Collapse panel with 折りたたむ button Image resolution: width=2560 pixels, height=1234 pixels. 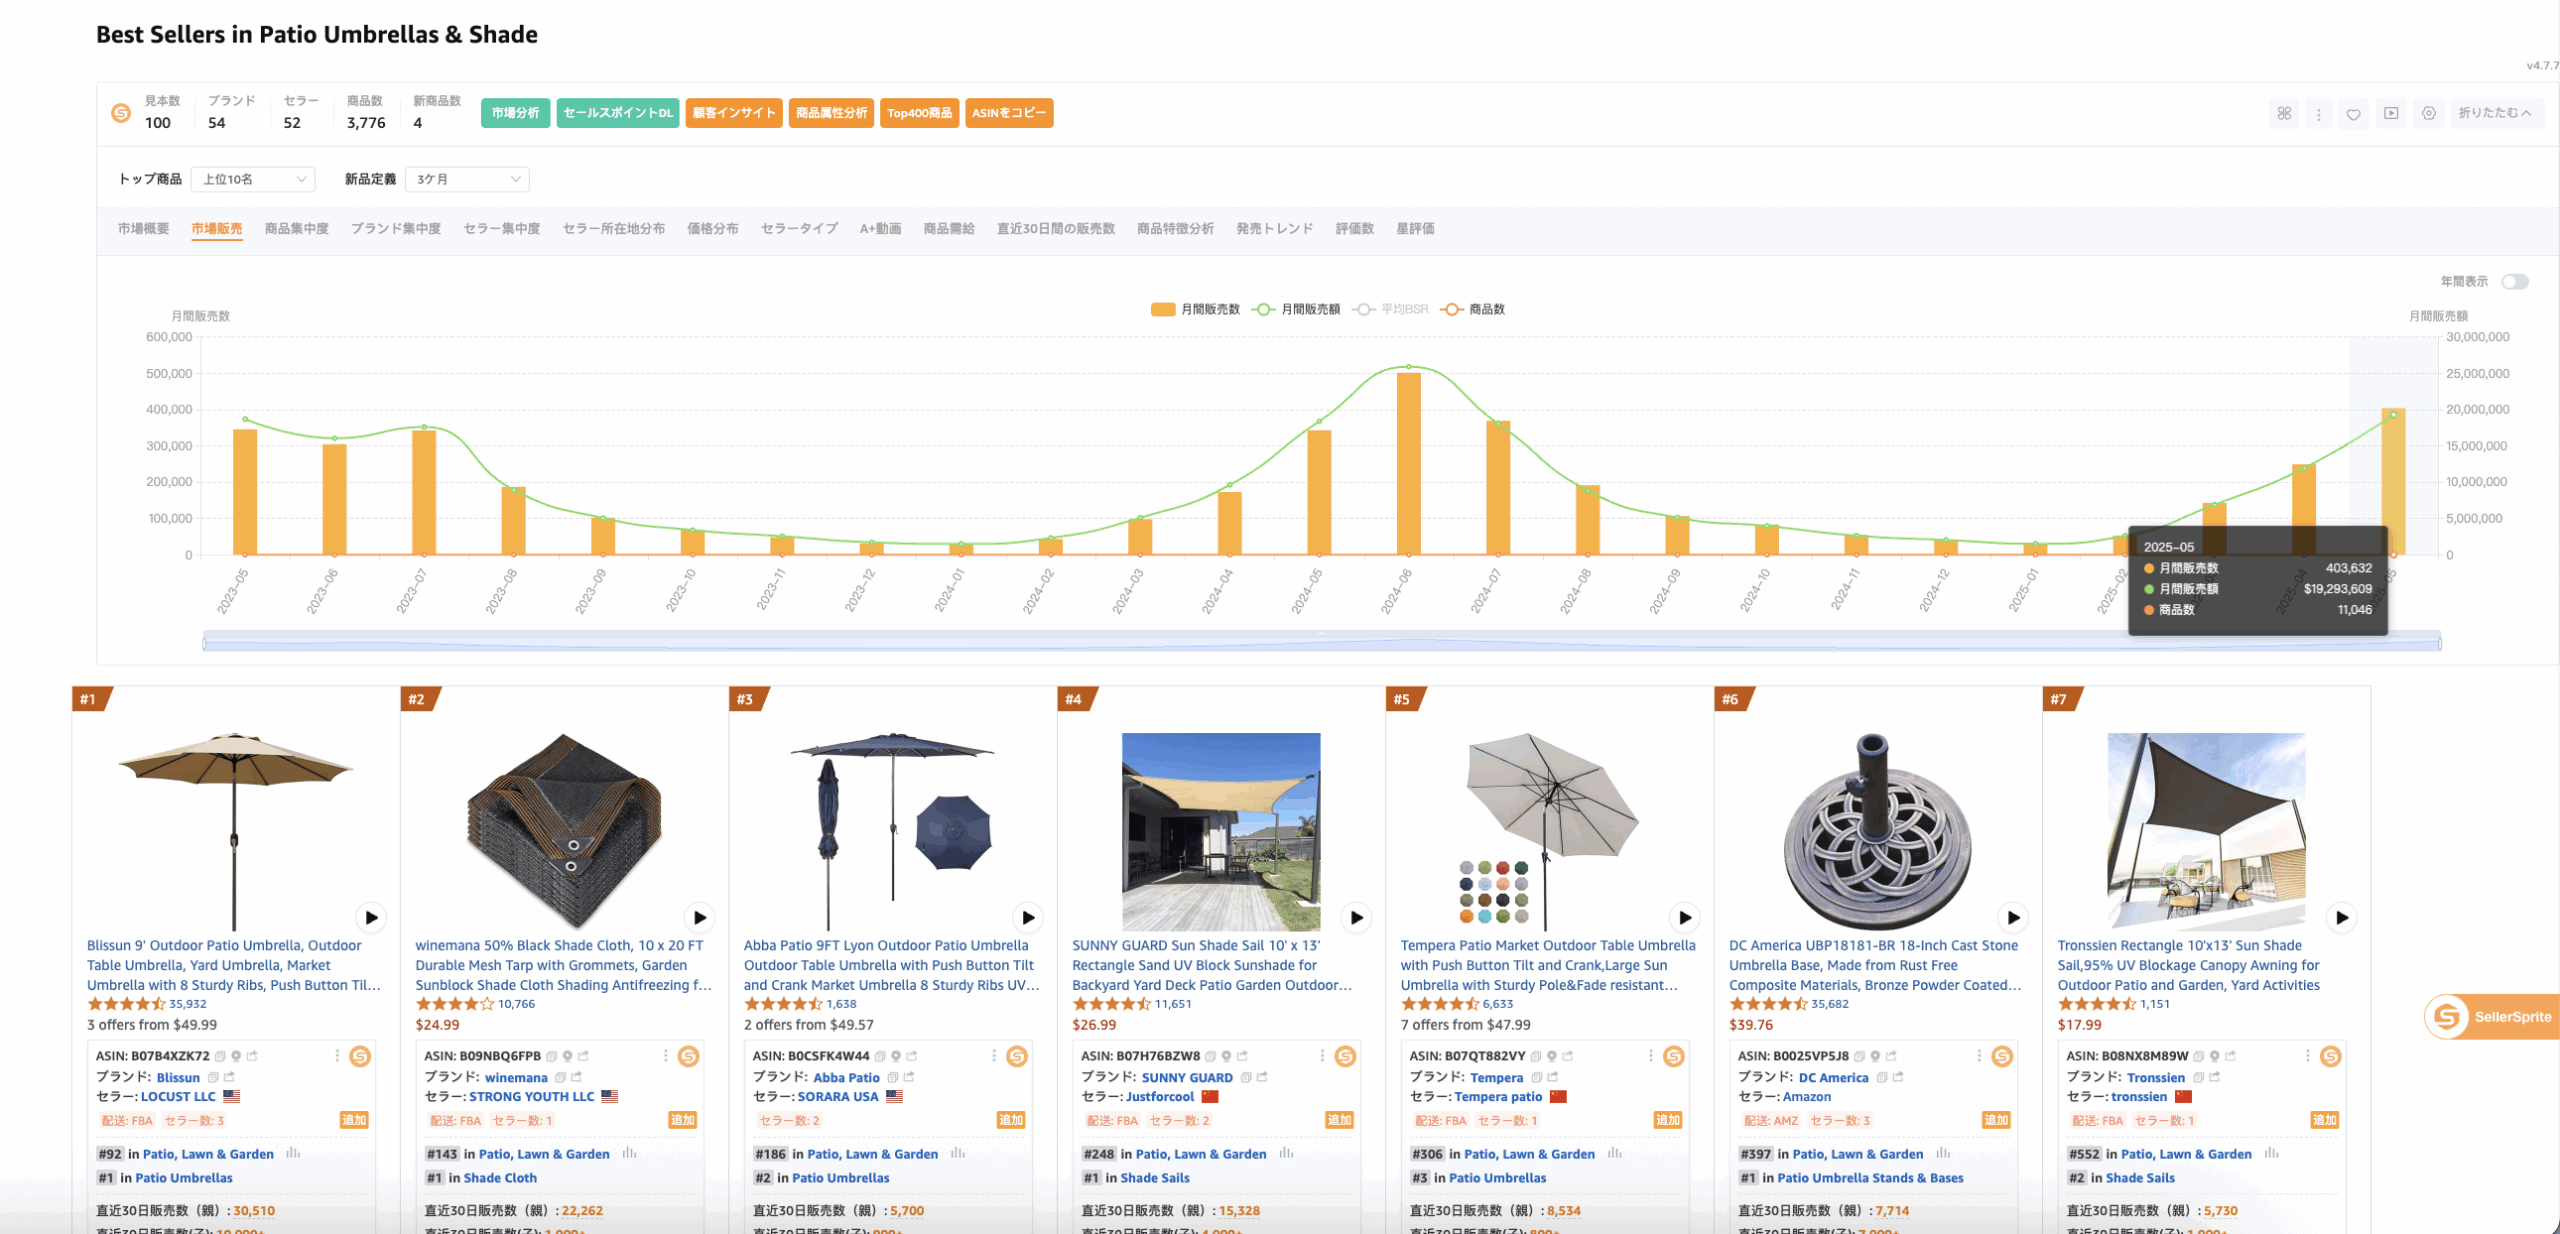[x=2496, y=113]
